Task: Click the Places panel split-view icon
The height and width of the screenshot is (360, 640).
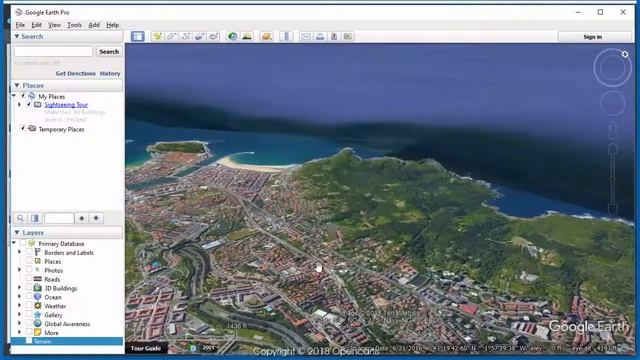Action: pos(35,218)
